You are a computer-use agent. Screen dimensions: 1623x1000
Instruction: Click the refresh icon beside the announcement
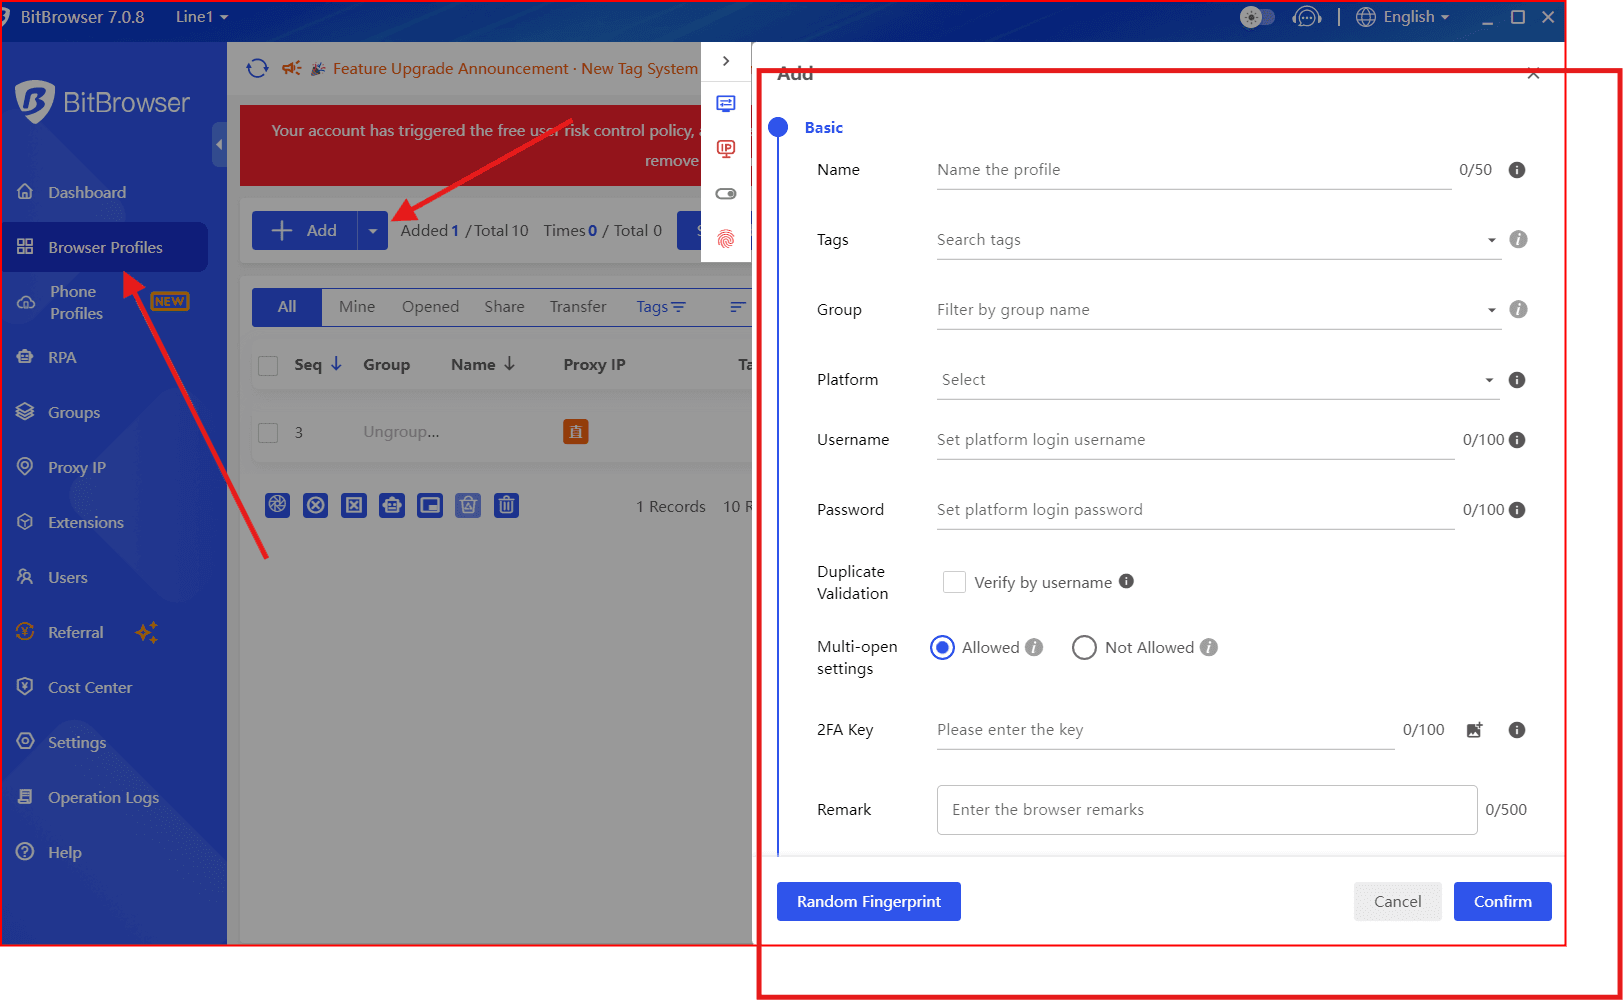(257, 68)
